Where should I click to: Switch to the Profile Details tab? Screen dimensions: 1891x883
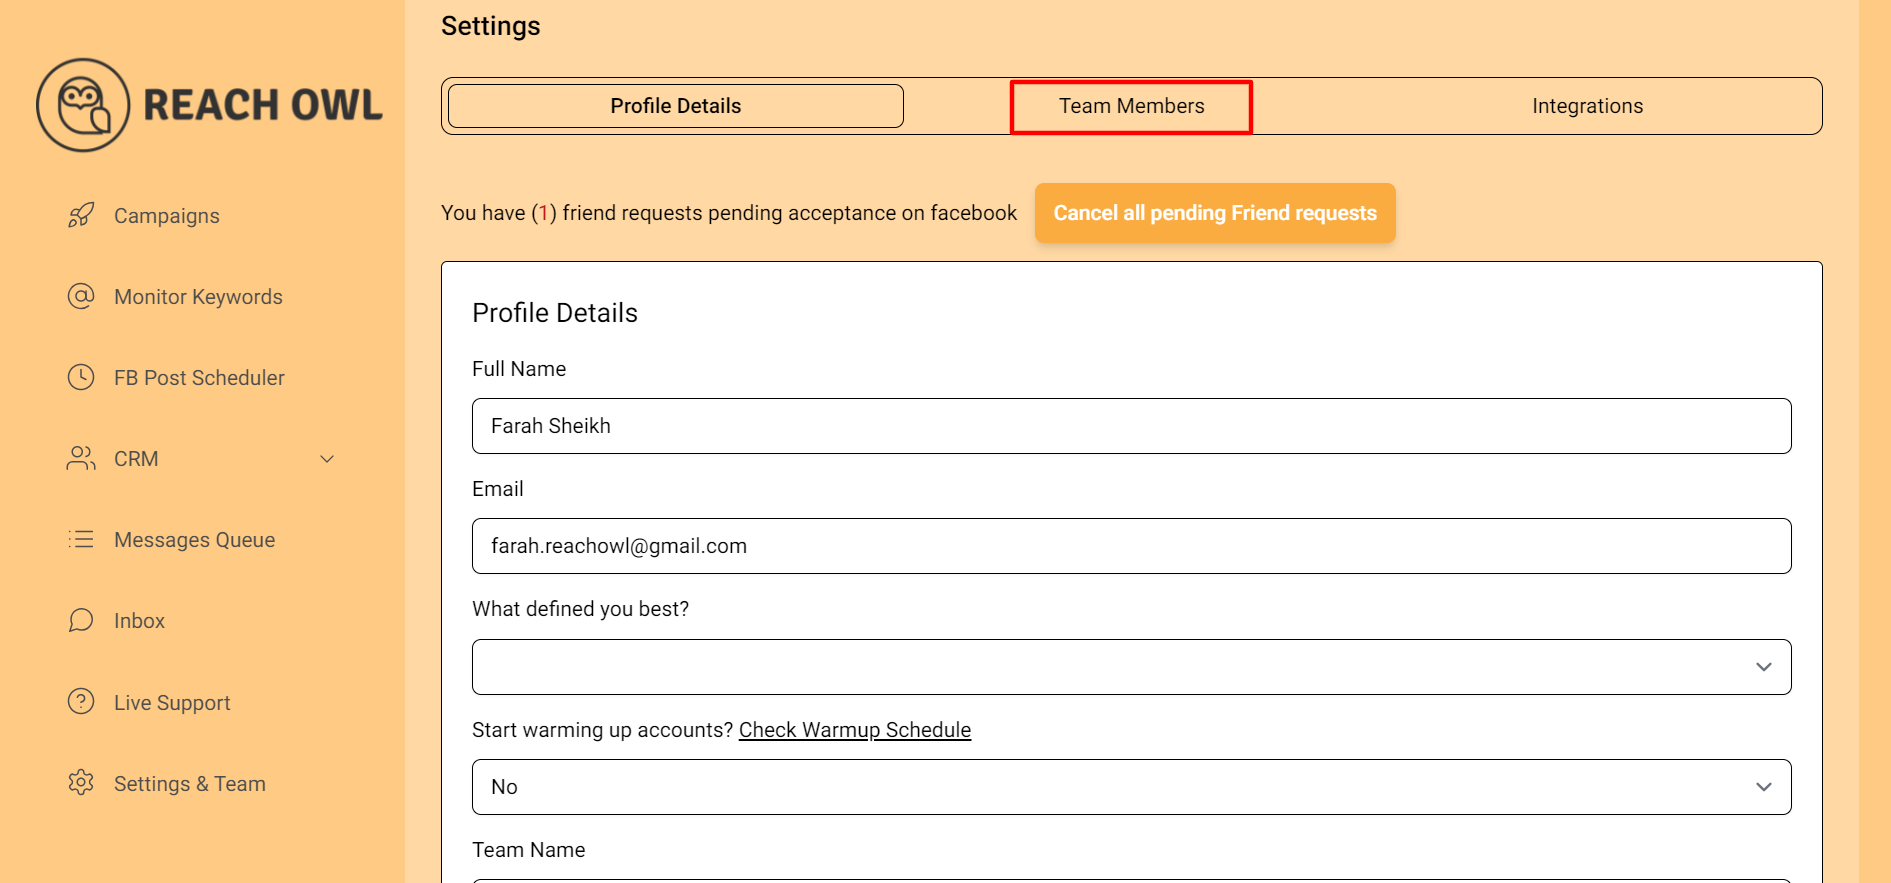click(676, 106)
